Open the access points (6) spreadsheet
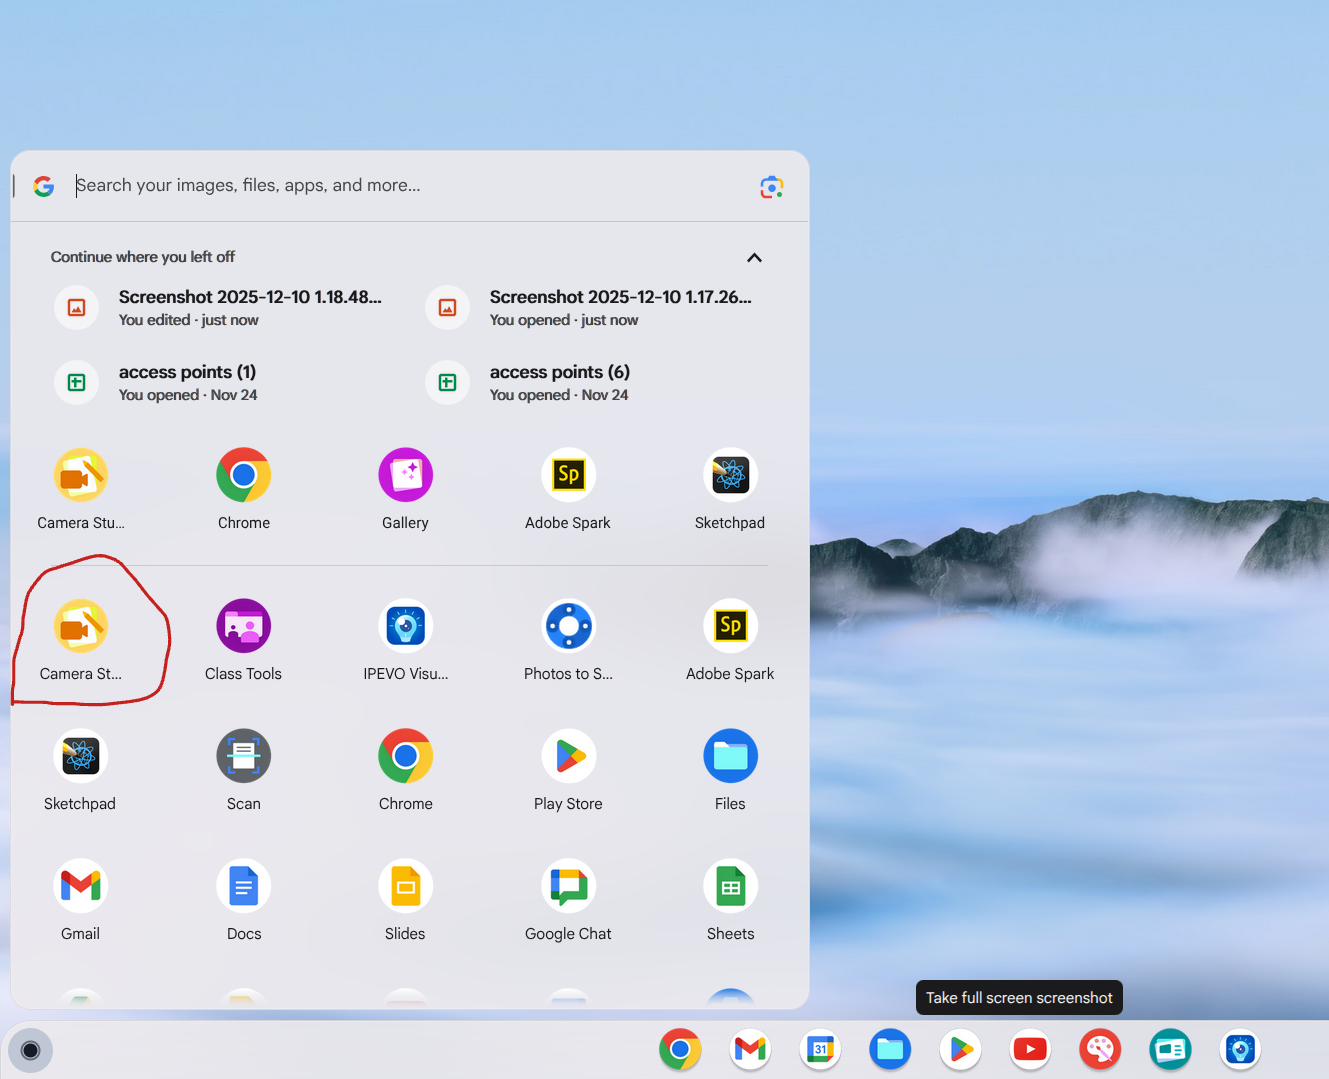Image resolution: width=1329 pixels, height=1079 pixels. 559,382
